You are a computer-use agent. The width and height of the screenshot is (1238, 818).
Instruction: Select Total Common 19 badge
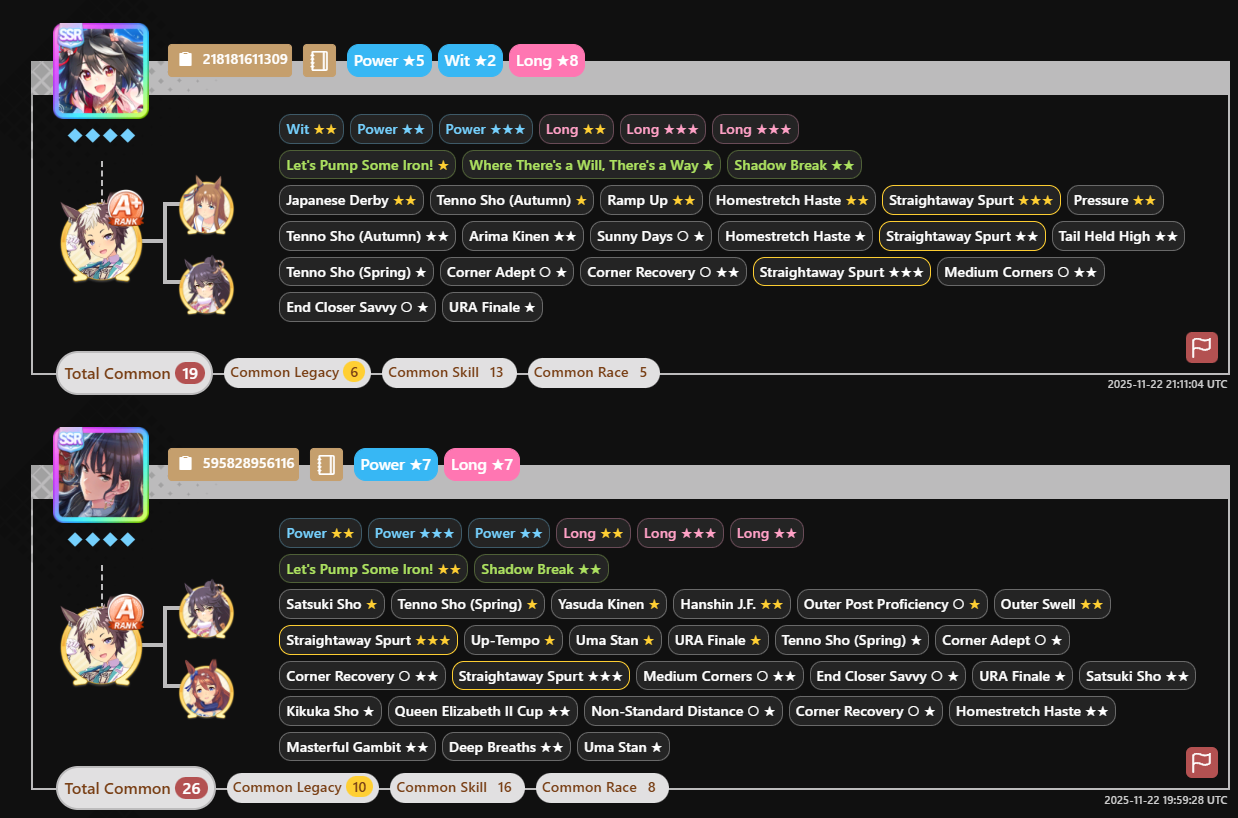coord(134,373)
